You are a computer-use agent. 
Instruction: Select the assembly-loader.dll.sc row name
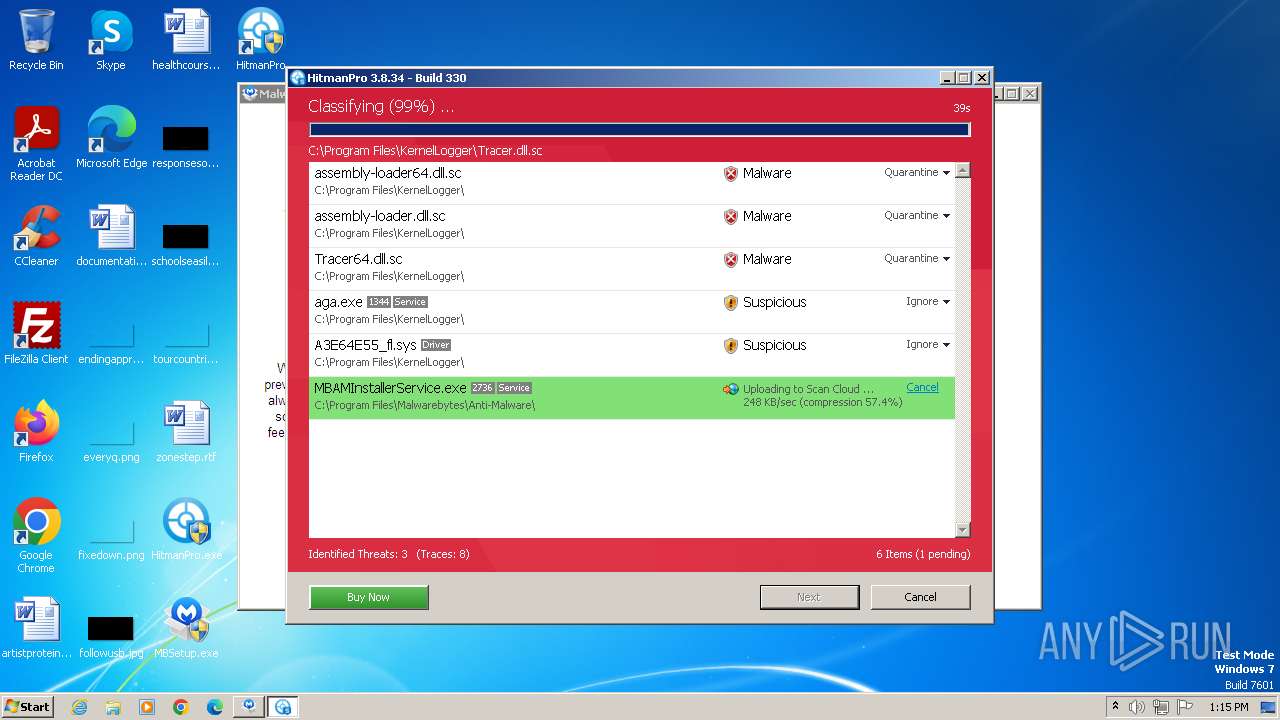pyautogui.click(x=380, y=216)
